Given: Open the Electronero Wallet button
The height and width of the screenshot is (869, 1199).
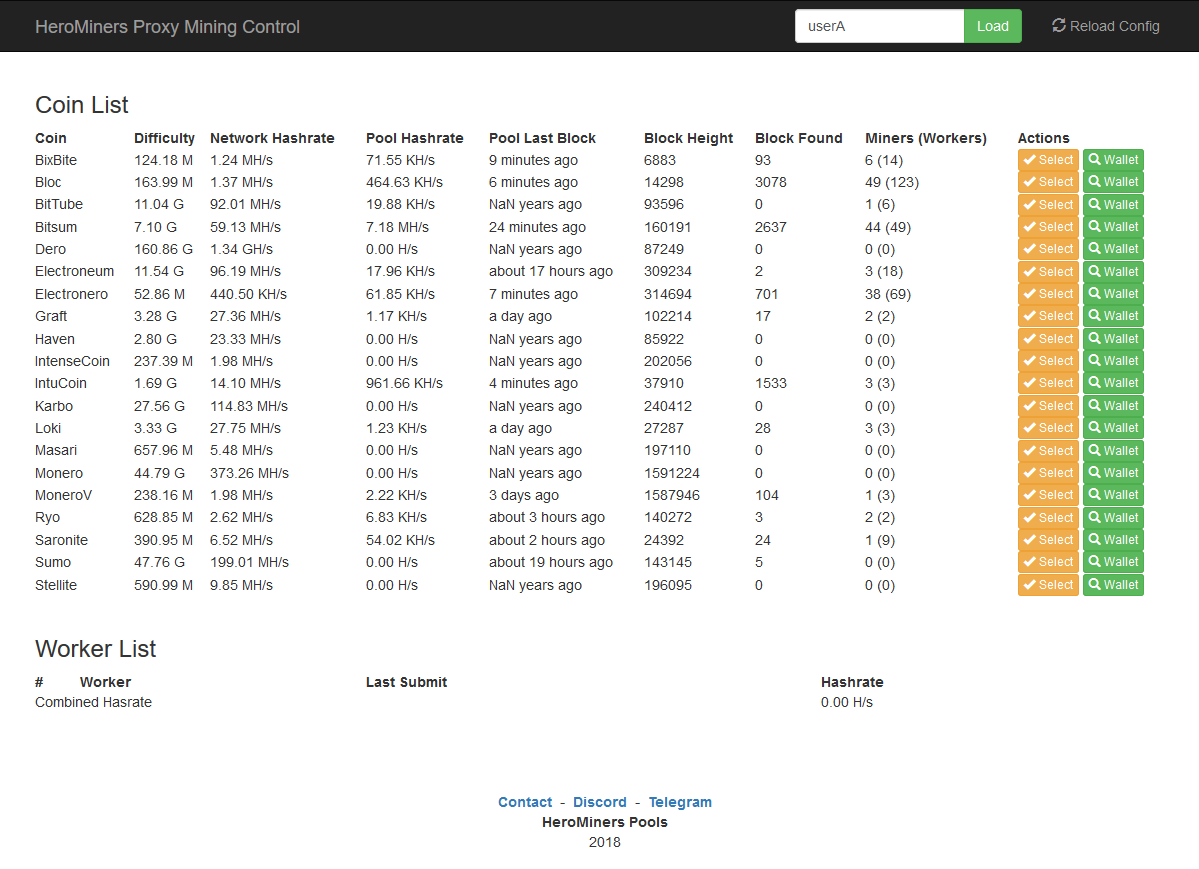Looking at the screenshot, I should 1113,294.
